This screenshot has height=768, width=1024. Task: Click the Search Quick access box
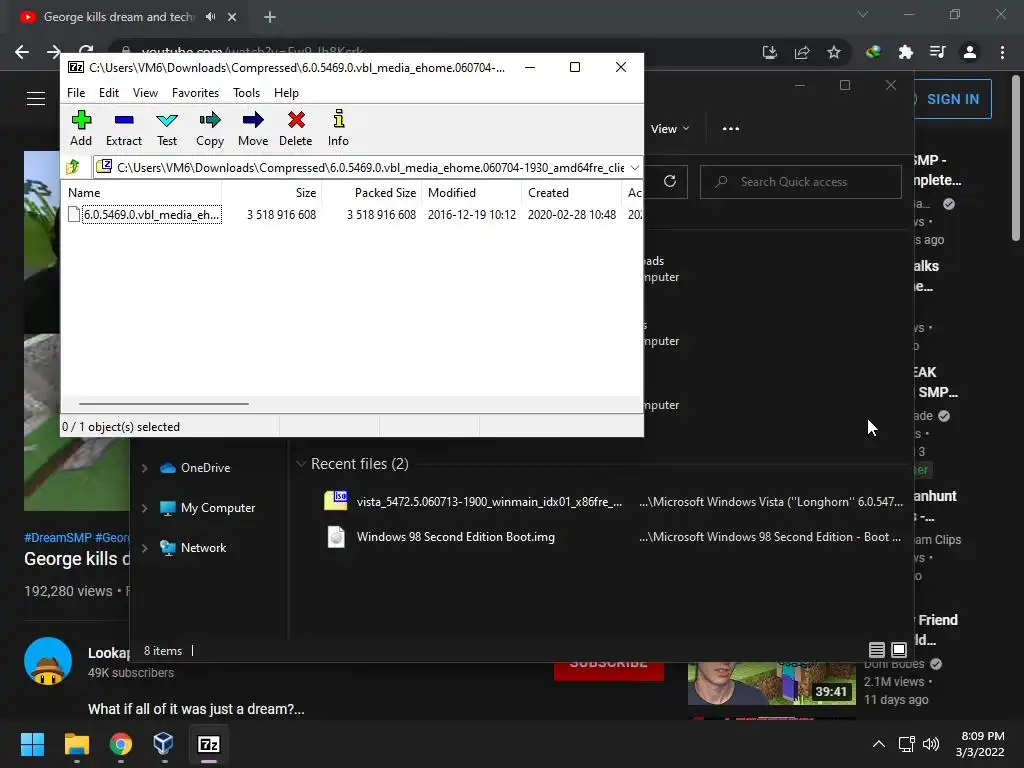point(801,182)
